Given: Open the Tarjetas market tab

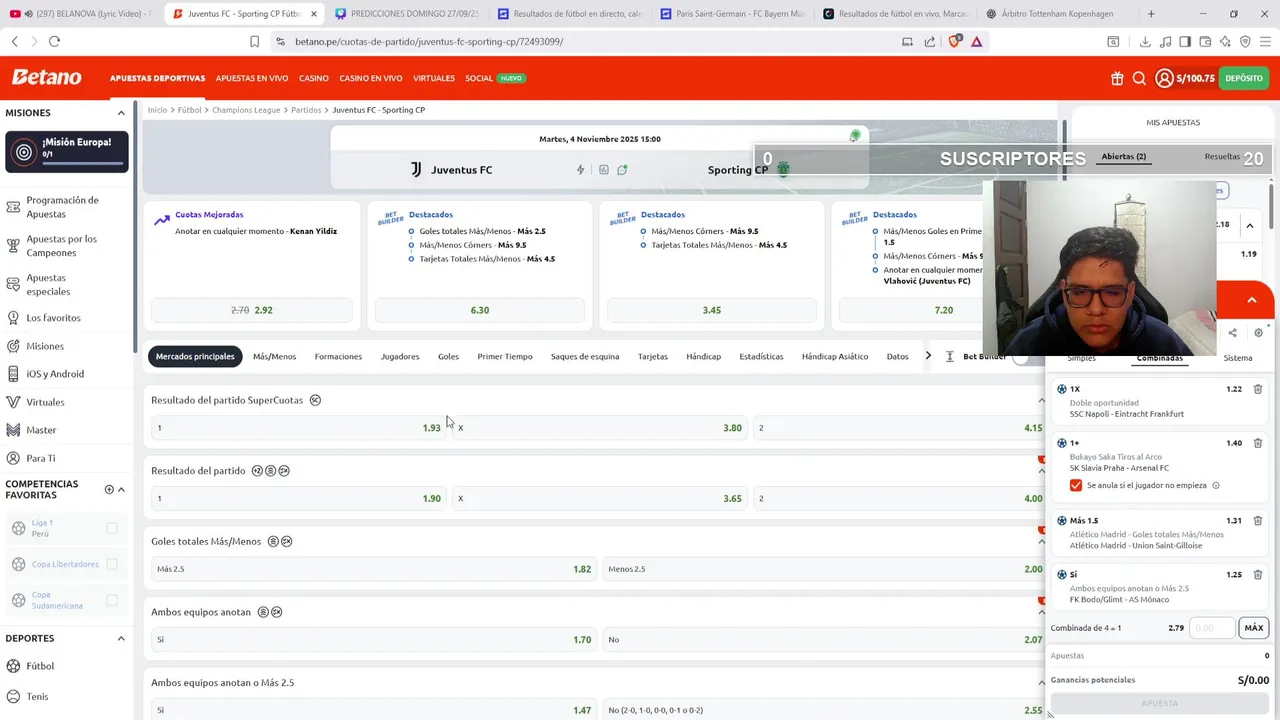Looking at the screenshot, I should pos(653,356).
